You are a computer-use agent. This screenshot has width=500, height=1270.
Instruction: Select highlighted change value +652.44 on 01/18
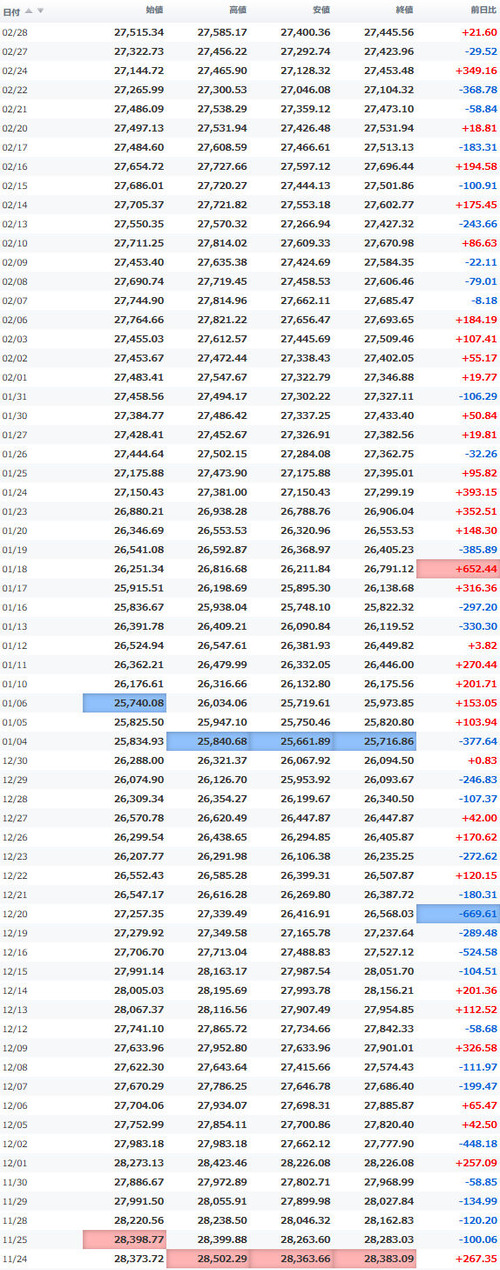458,567
